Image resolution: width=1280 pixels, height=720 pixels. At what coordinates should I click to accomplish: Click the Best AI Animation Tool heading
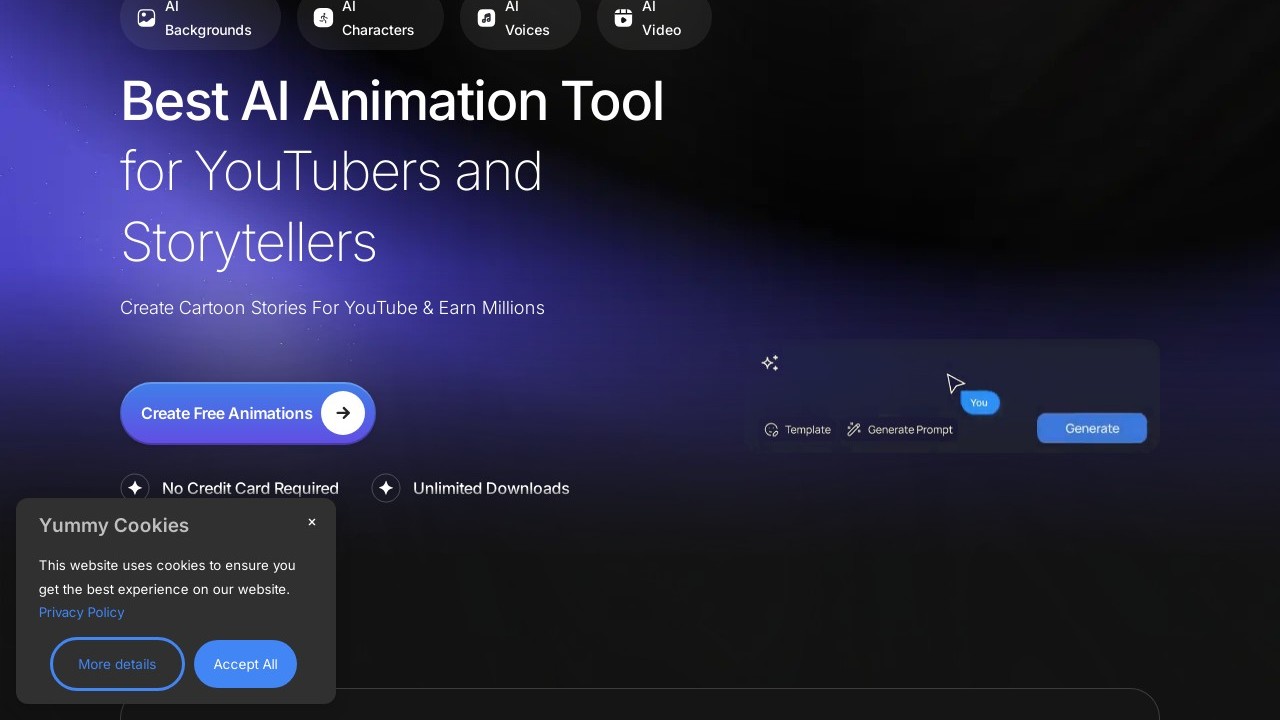click(392, 101)
